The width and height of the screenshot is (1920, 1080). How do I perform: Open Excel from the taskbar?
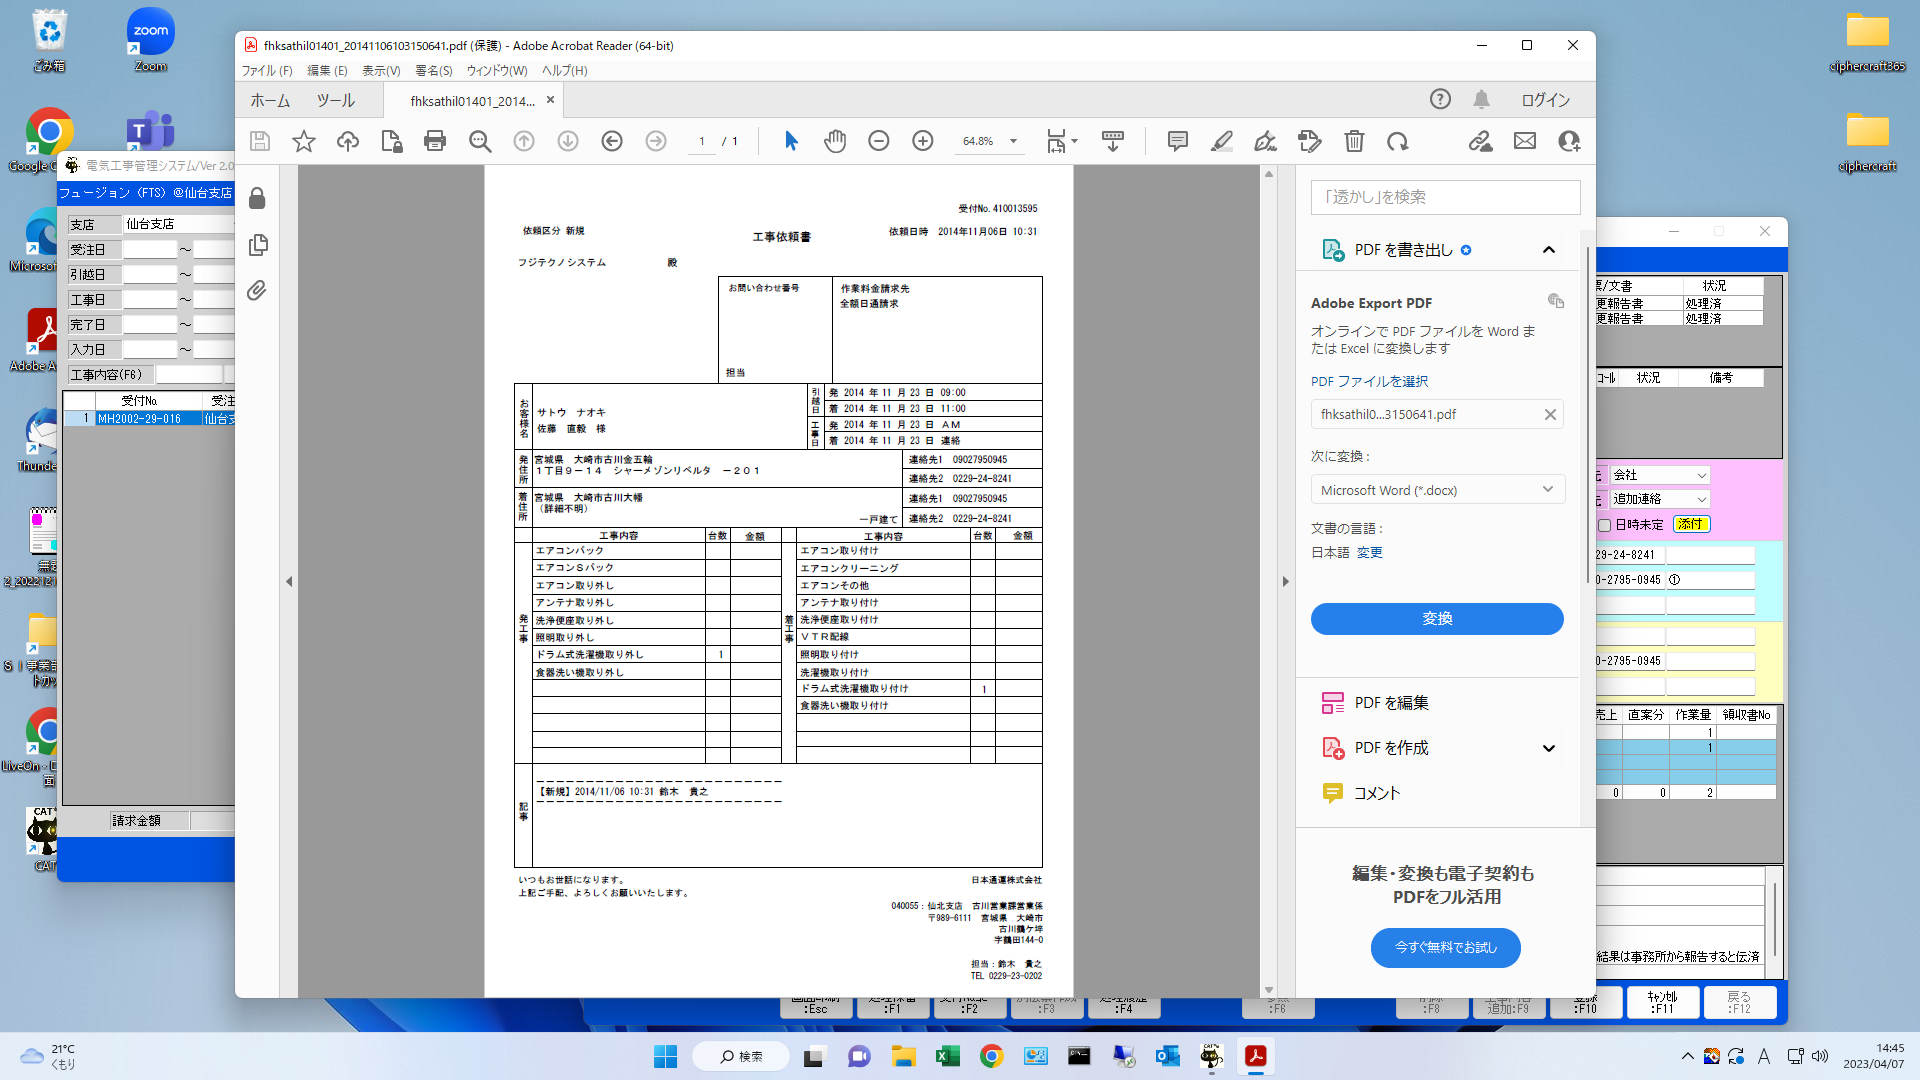point(947,1056)
